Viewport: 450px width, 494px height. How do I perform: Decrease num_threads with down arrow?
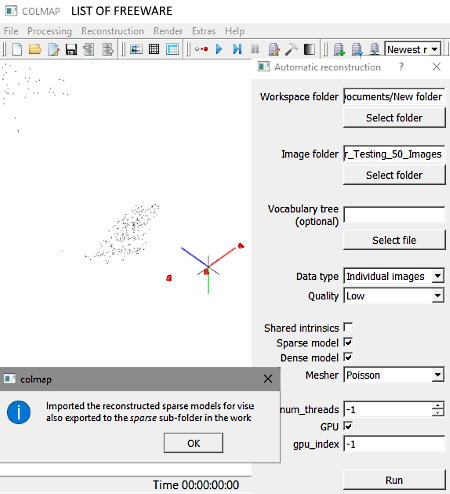pyautogui.click(x=438, y=413)
